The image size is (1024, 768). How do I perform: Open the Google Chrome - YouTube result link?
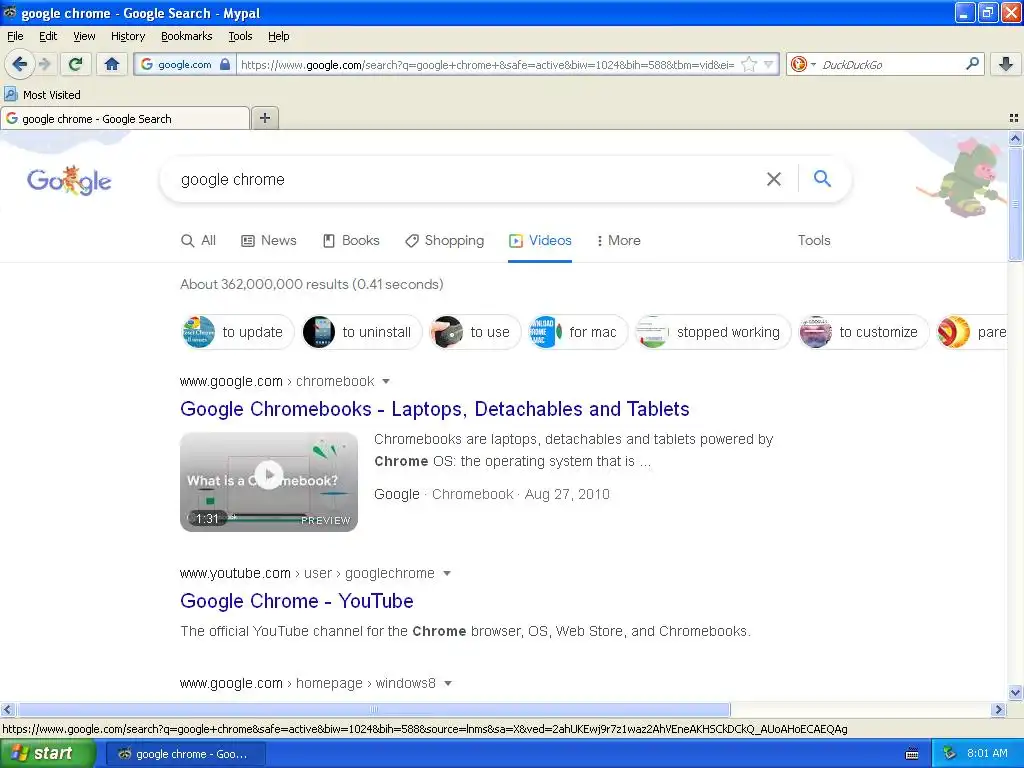[x=296, y=601]
